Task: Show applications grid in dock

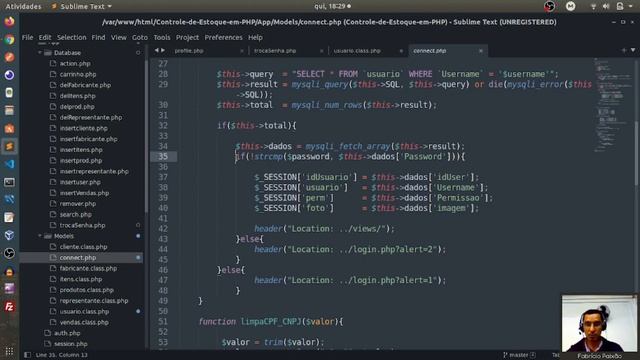Action: click(x=9, y=351)
